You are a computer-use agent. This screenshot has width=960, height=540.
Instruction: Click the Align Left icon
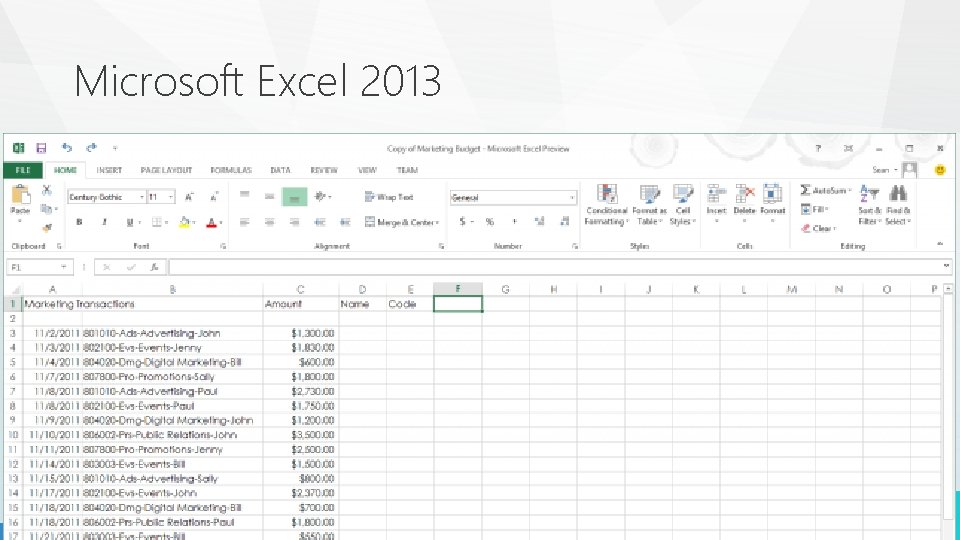tap(244, 222)
